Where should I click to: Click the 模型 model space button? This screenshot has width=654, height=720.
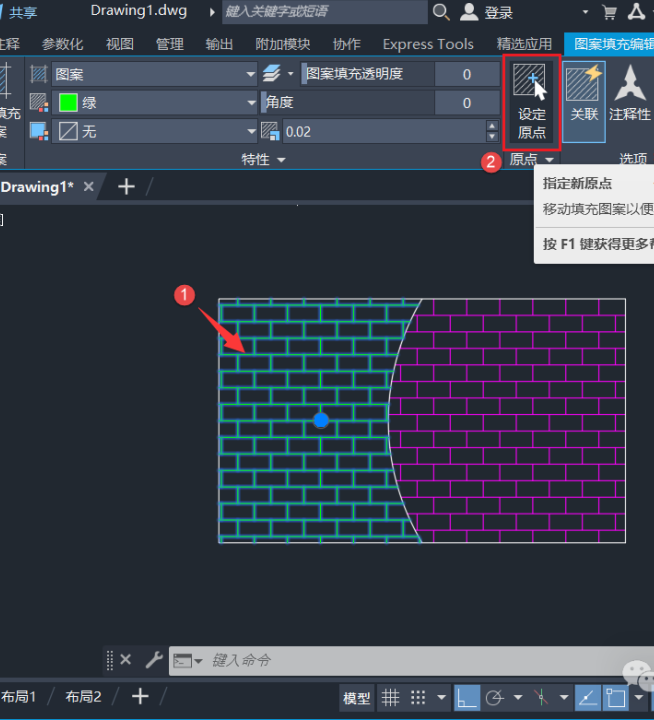pos(357,697)
